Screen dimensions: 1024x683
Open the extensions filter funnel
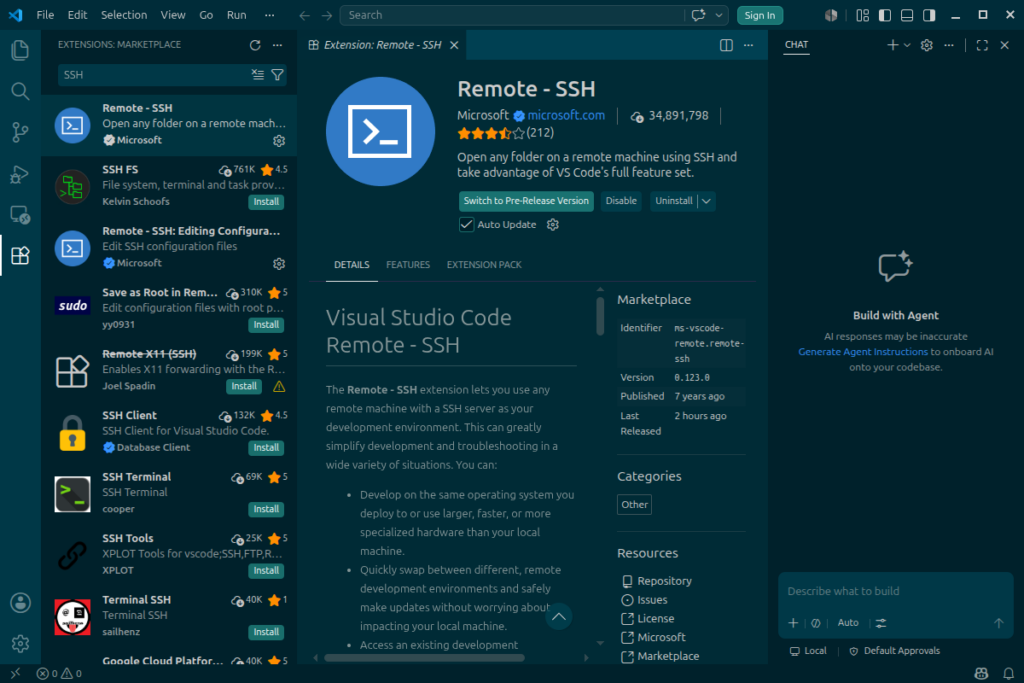tap(278, 74)
